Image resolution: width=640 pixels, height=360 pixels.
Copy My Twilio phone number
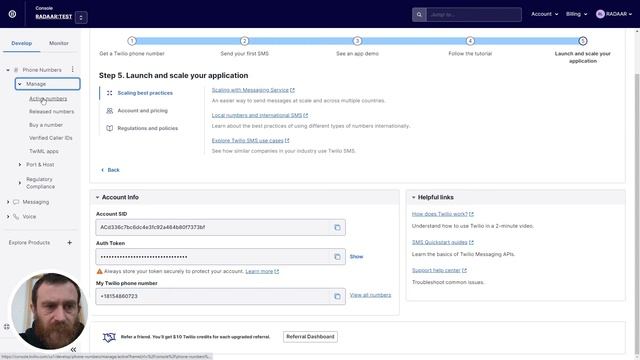coord(337,296)
